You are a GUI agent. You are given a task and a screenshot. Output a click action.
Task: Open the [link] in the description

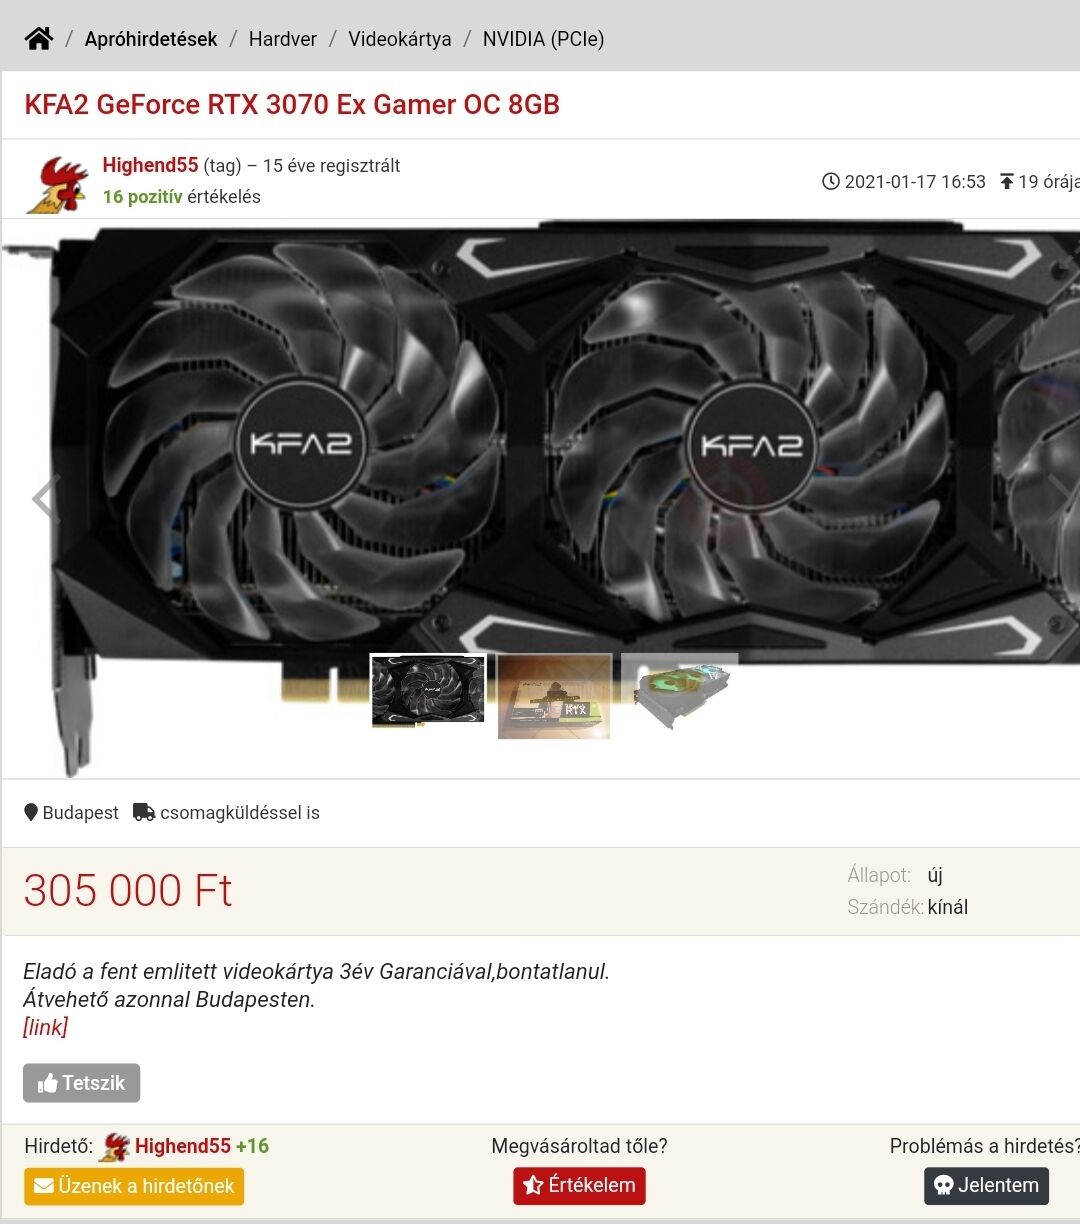(46, 1027)
